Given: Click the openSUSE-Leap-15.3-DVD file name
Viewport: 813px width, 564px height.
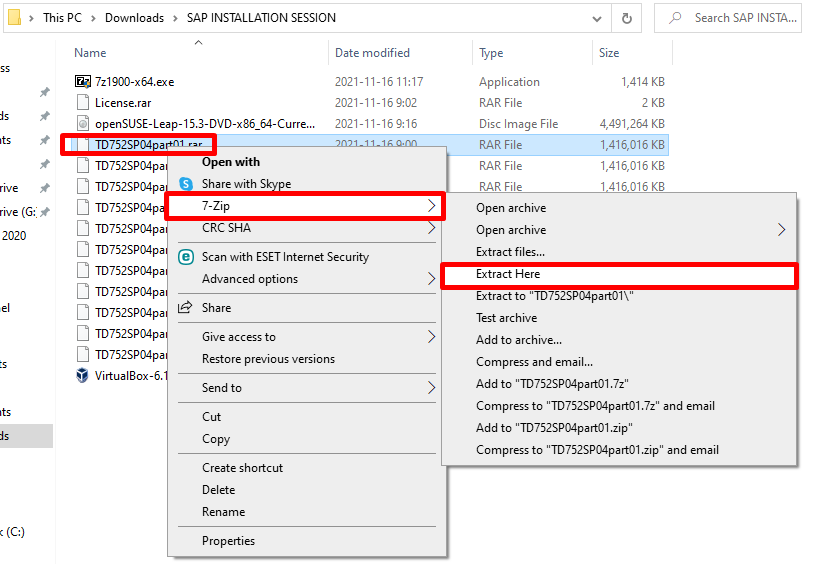Looking at the screenshot, I should (205, 123).
